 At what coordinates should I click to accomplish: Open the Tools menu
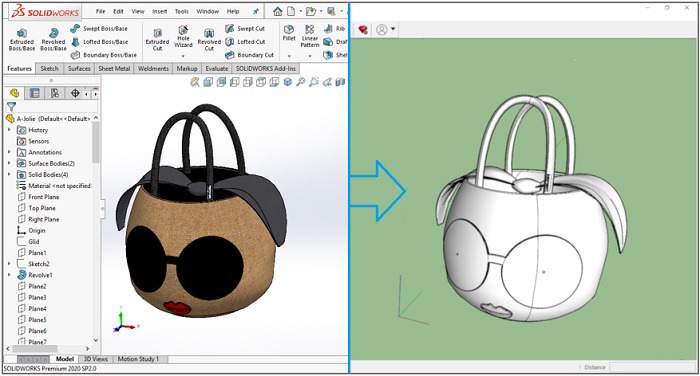182,12
